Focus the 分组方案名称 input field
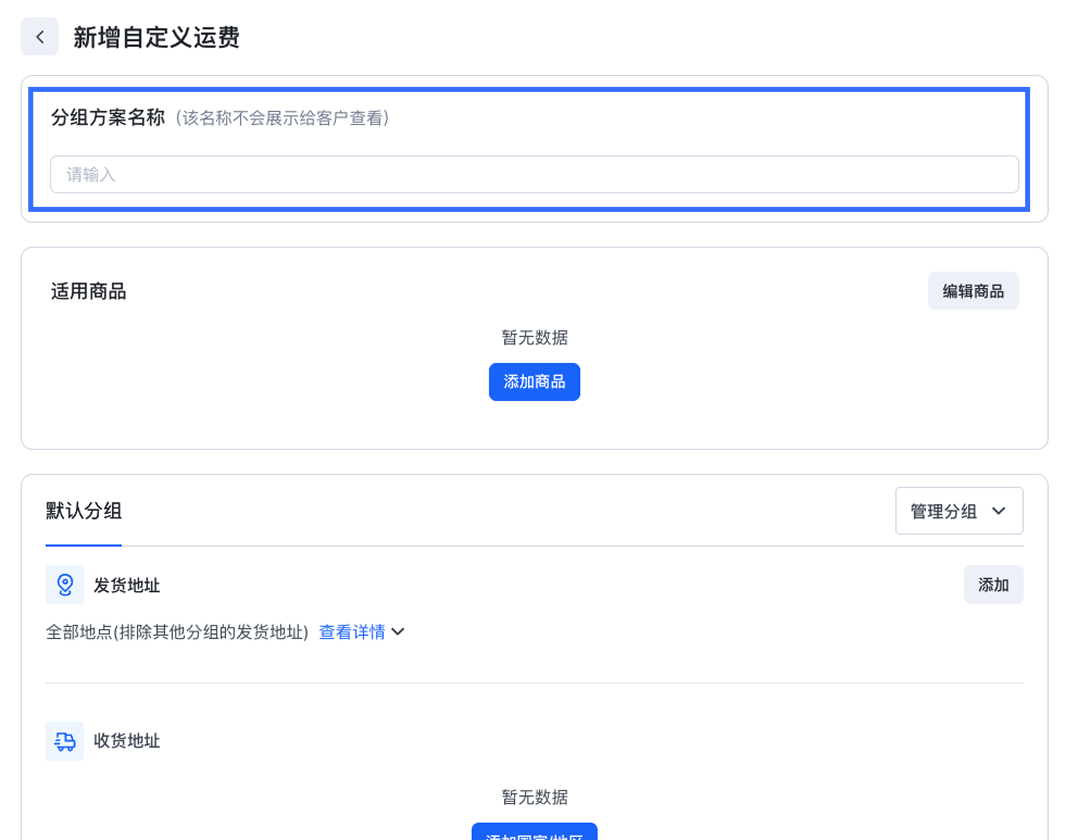This screenshot has height=840, width=1077. 534,175
